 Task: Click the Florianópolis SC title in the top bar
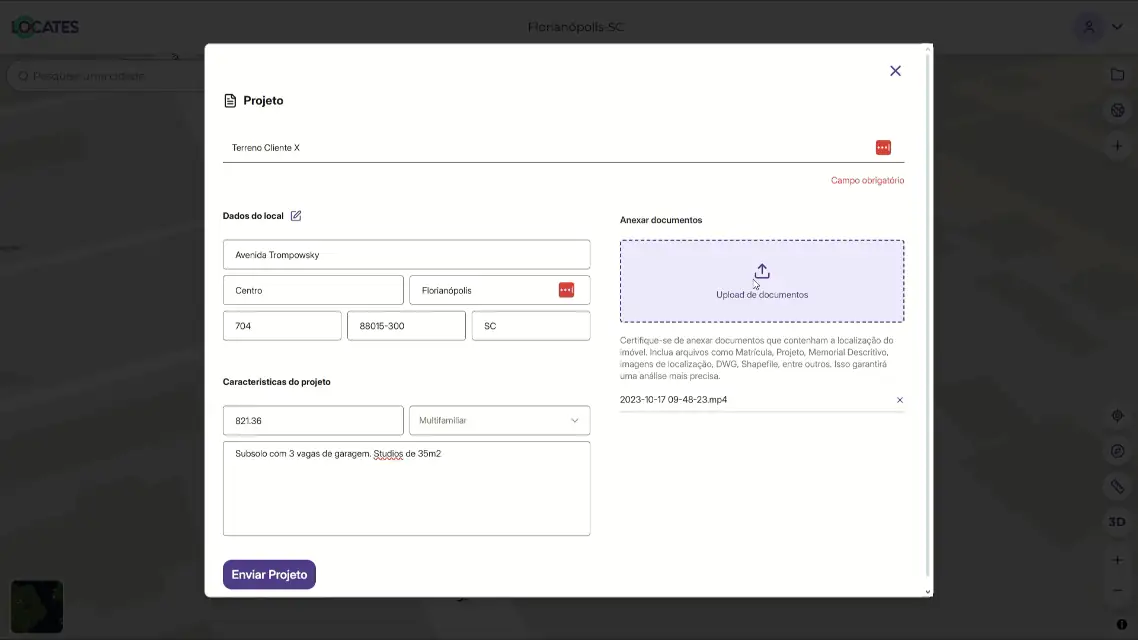click(576, 27)
